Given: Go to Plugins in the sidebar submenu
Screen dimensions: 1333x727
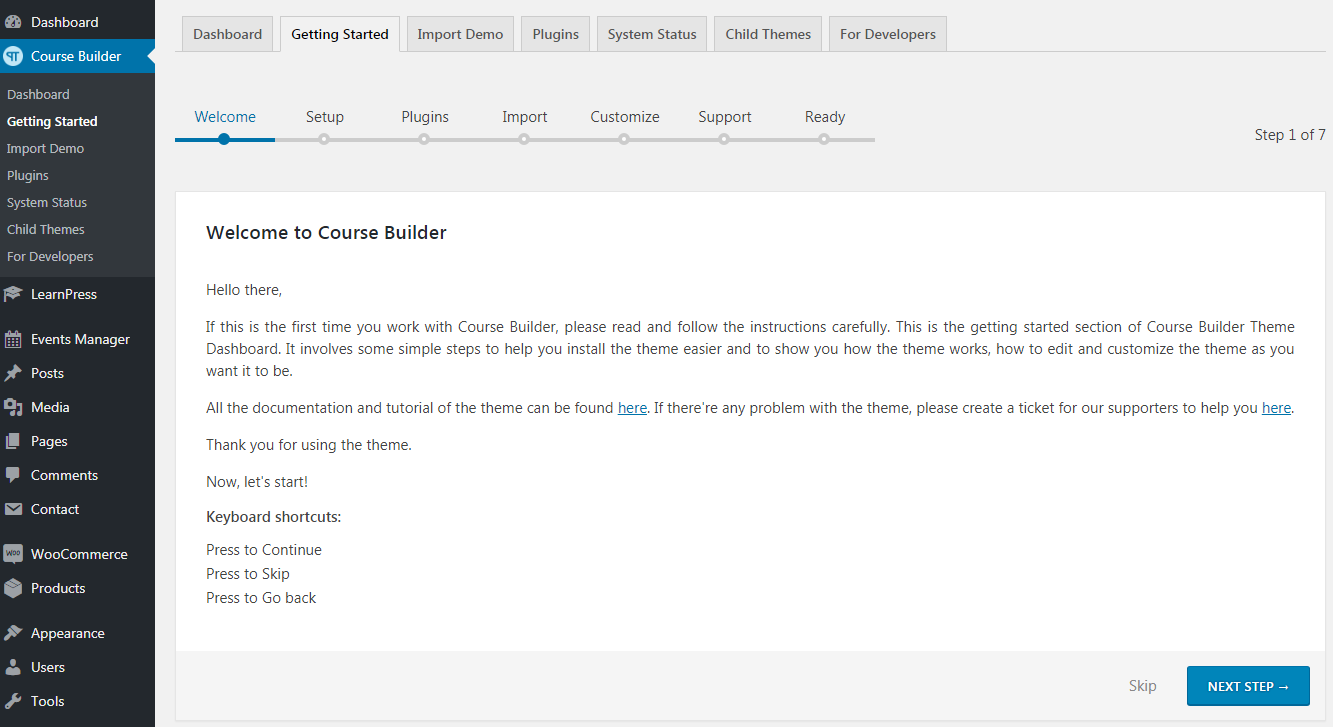Looking at the screenshot, I should pyautogui.click(x=28, y=175).
